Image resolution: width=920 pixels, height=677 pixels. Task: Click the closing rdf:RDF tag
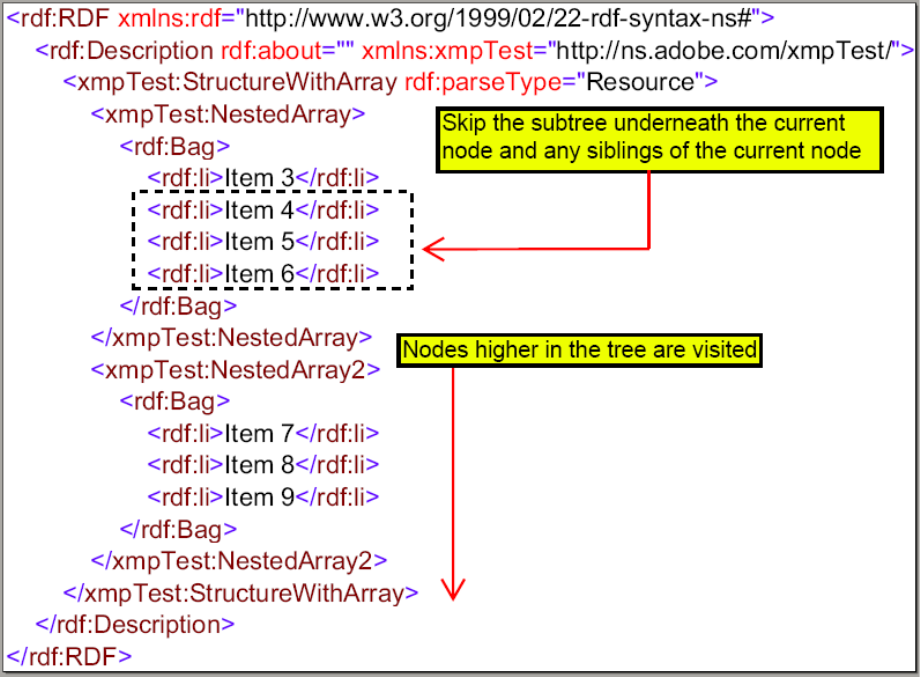click(x=69, y=656)
